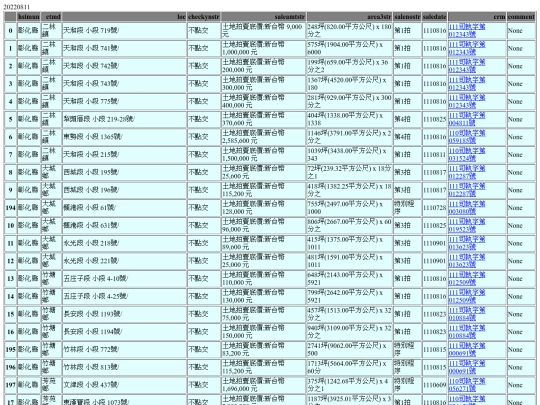
Task: Select the None comment cell in row 12
Action: tap(521, 261)
